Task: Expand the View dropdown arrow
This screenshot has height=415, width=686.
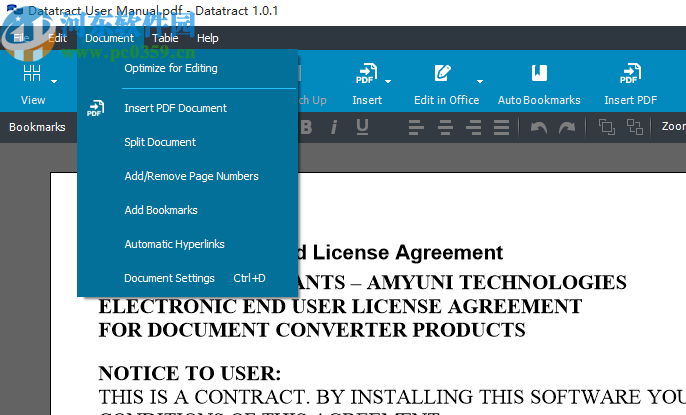Action: pyautogui.click(x=54, y=81)
